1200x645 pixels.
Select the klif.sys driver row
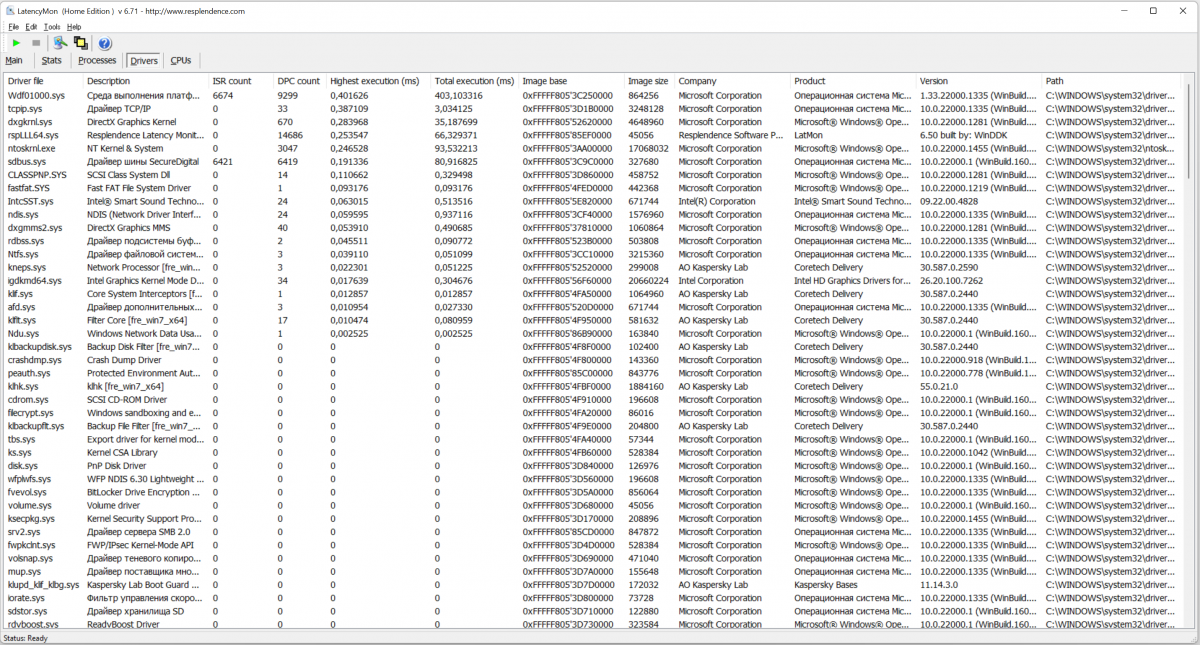593,294
